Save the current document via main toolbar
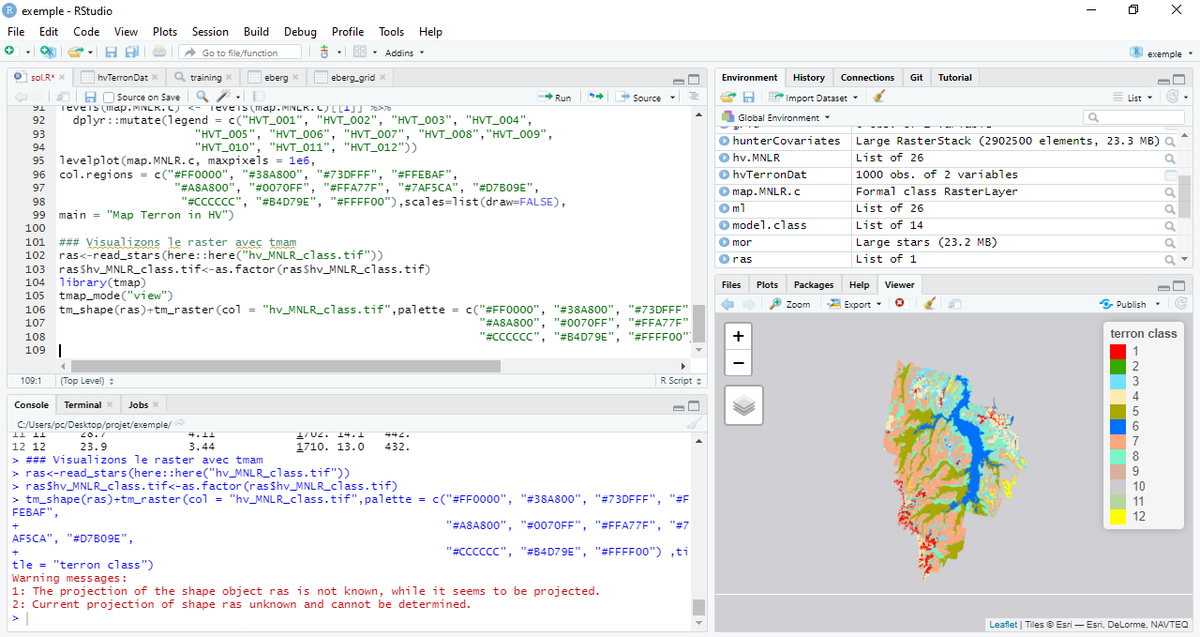1200x637 pixels. point(110,52)
